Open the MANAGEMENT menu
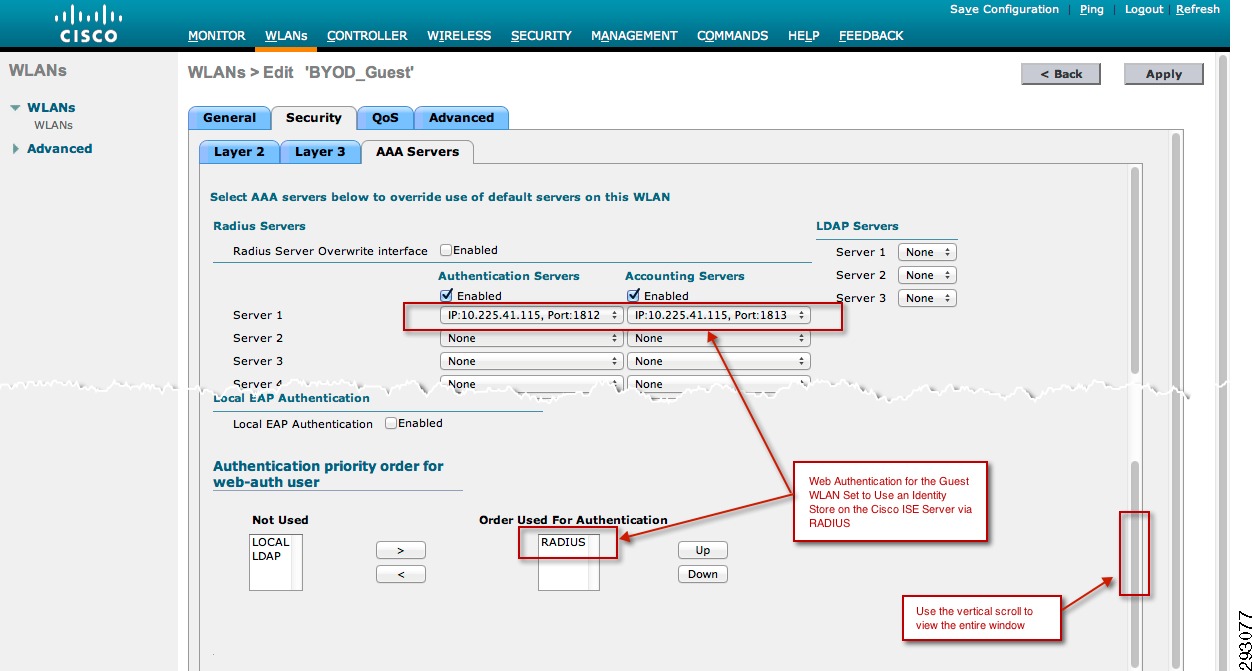The width and height of the screenshot is (1252, 671). click(634, 35)
